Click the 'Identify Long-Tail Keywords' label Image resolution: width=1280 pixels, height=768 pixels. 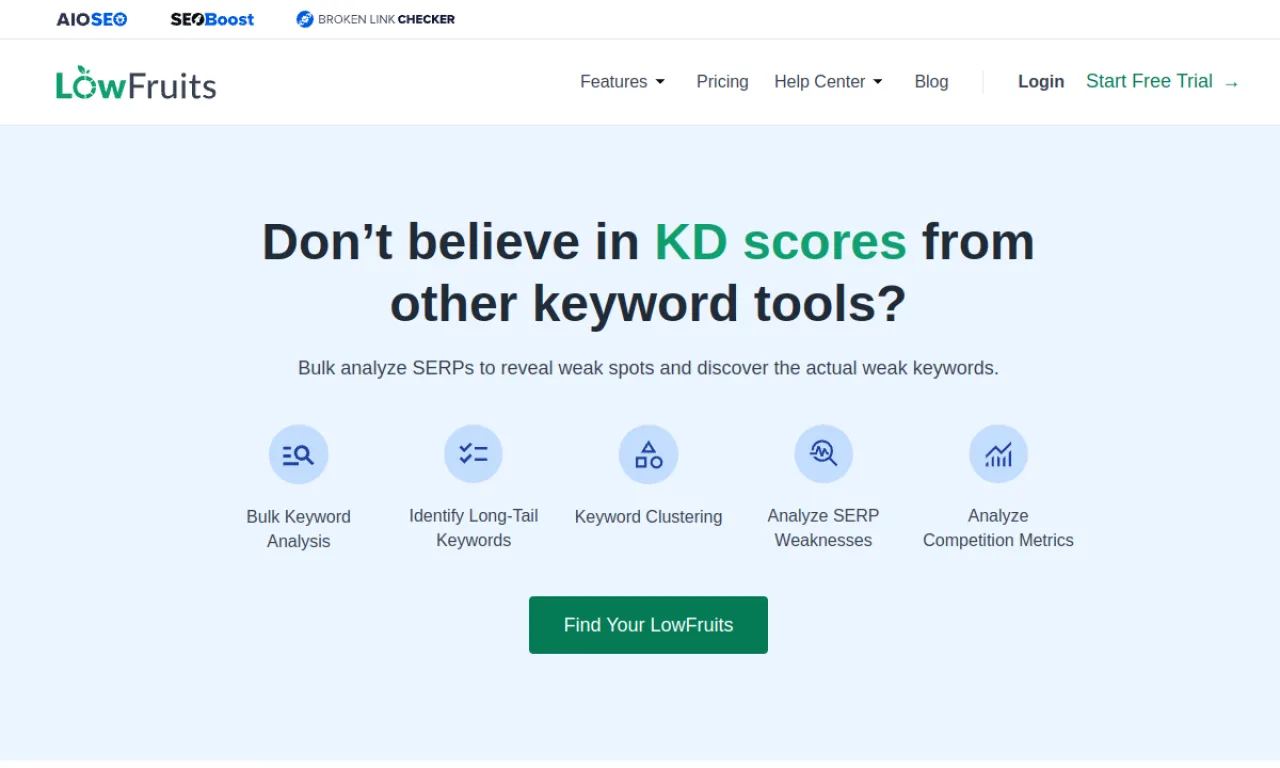click(473, 528)
